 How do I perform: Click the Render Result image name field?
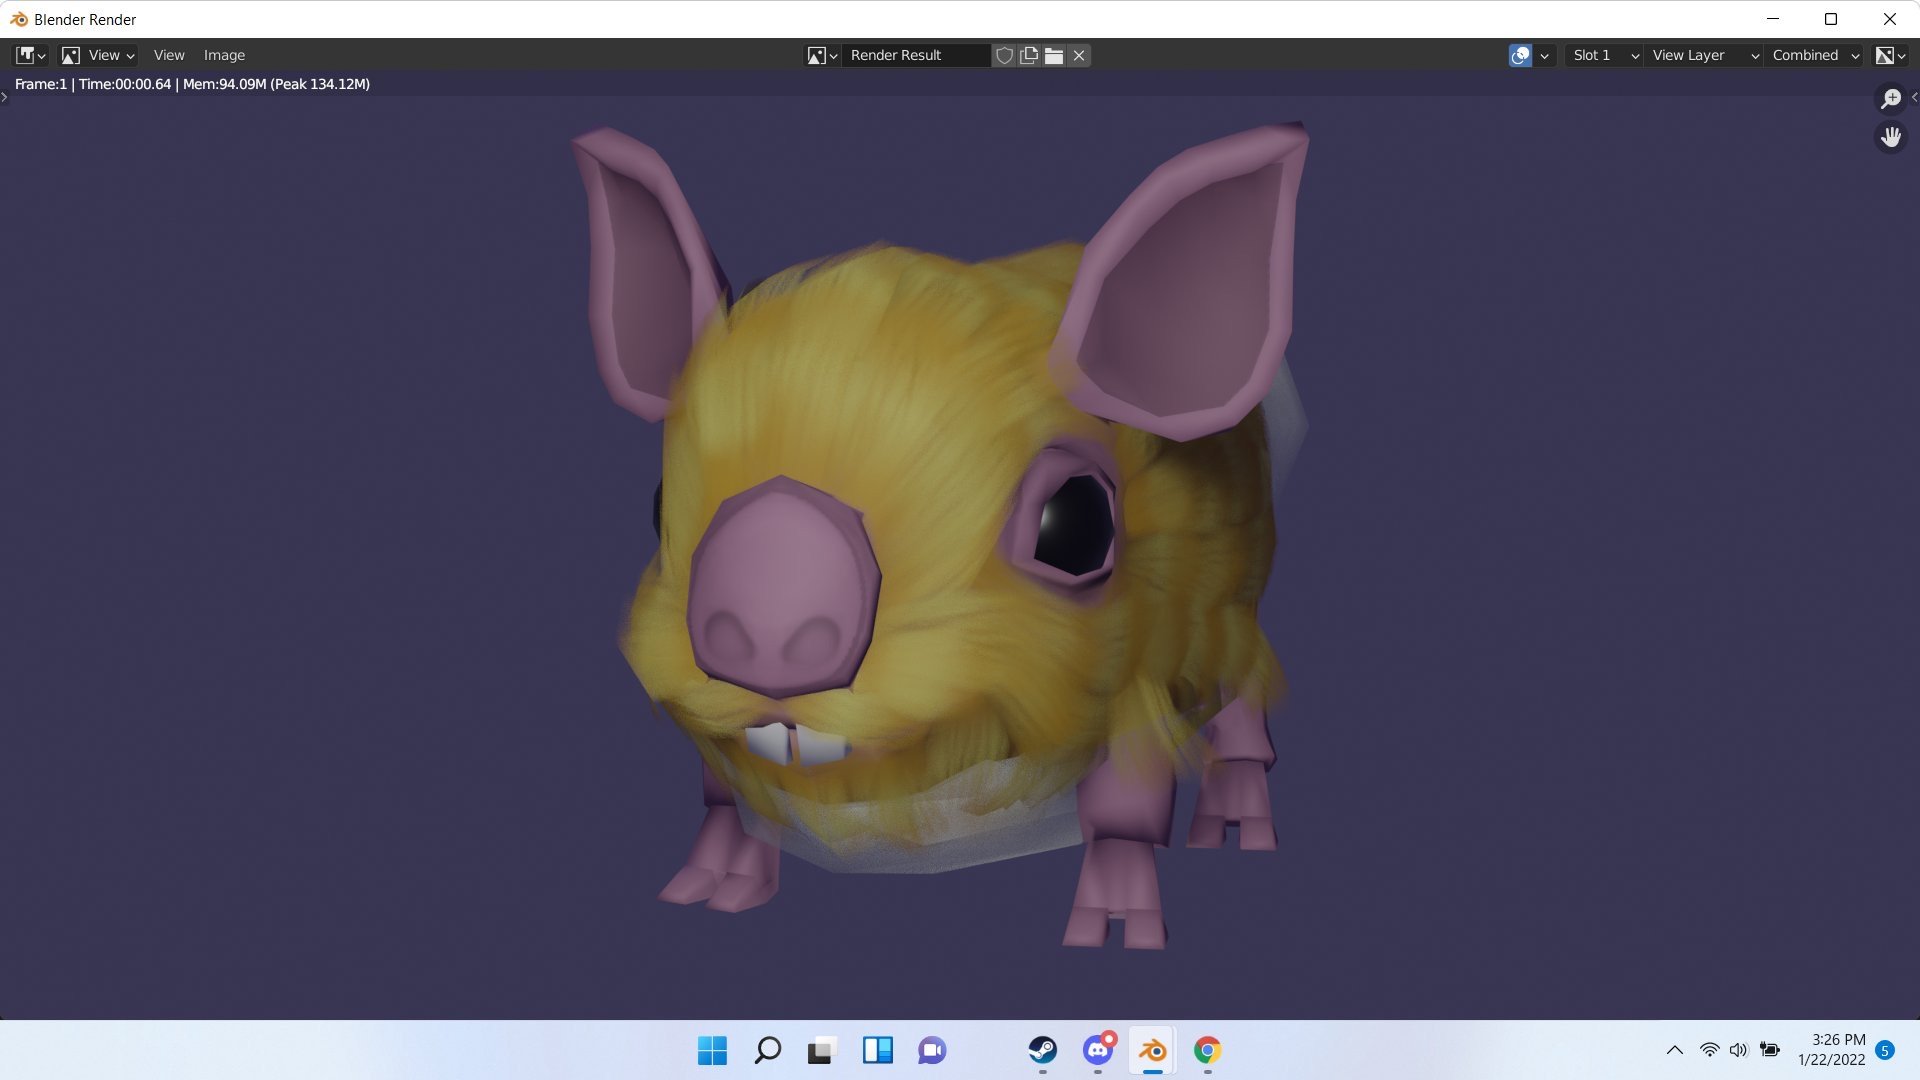coord(914,55)
